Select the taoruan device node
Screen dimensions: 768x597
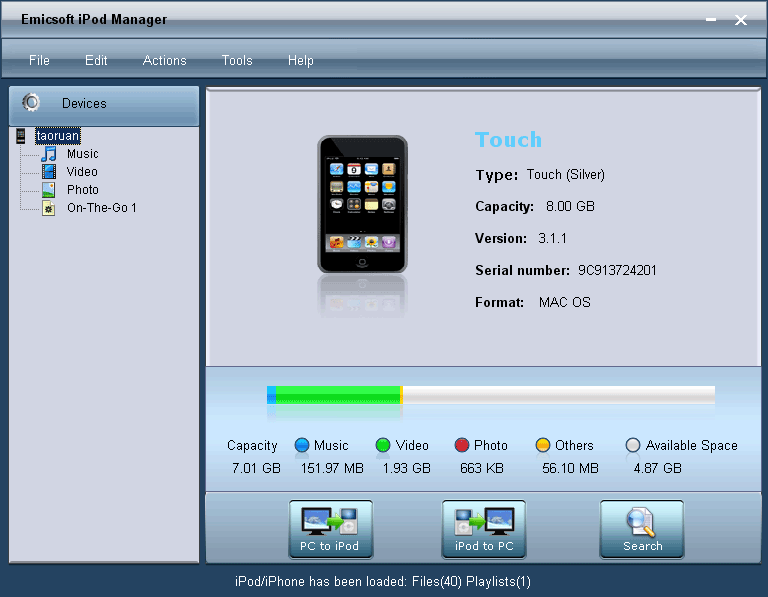58,136
